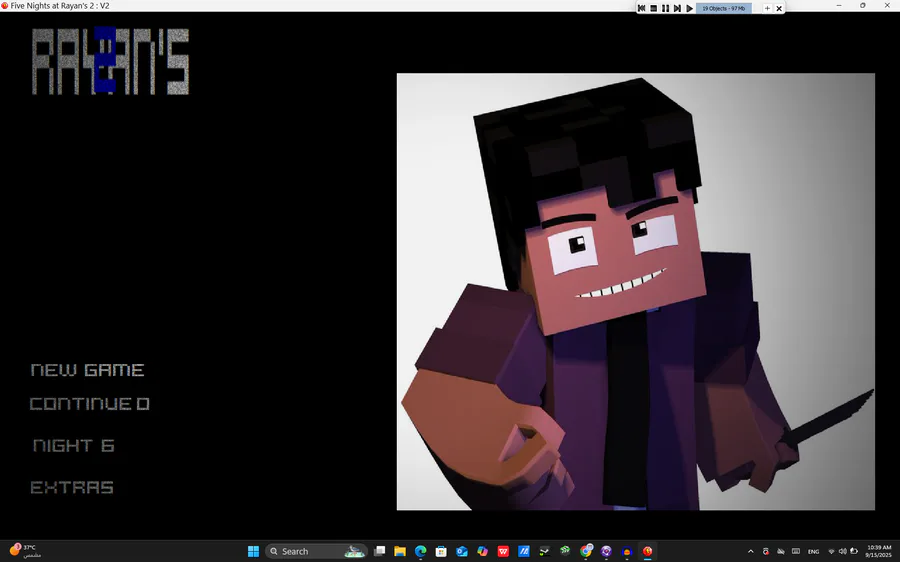Launch Microsoft Edge from taskbar
The width and height of the screenshot is (900, 562).
421,551
